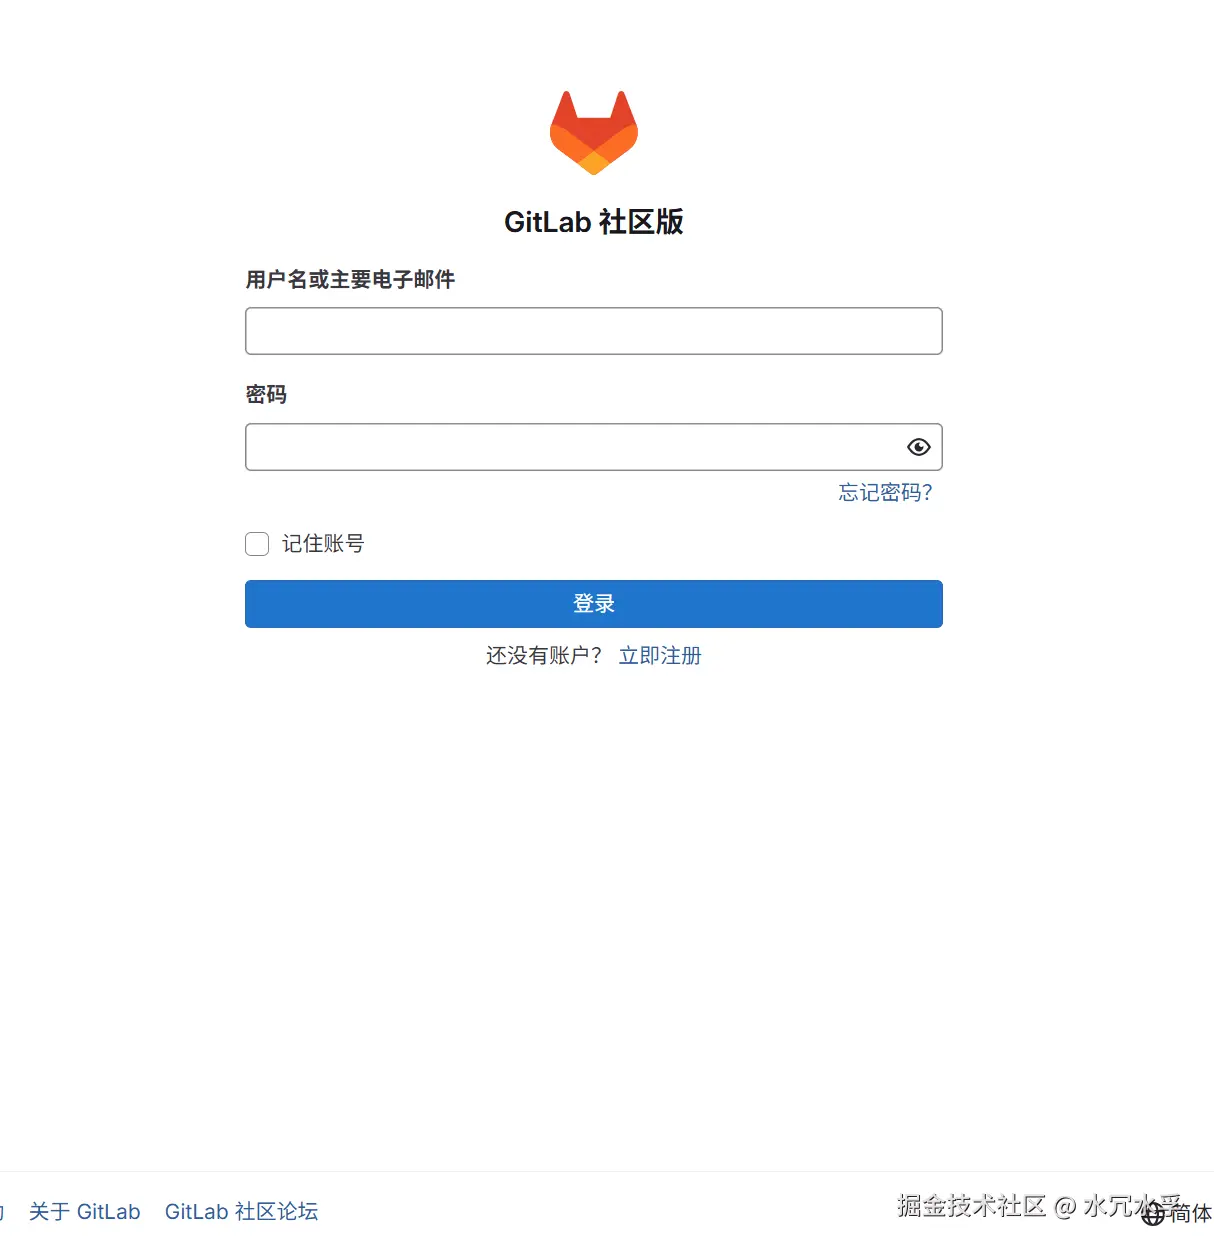Click the 水冗水孚 watermark author name

click(x=1132, y=1206)
